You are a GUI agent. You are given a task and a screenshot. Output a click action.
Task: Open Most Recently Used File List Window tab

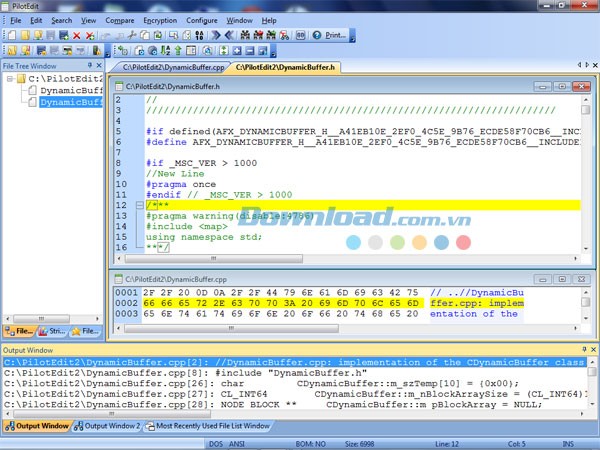210,426
